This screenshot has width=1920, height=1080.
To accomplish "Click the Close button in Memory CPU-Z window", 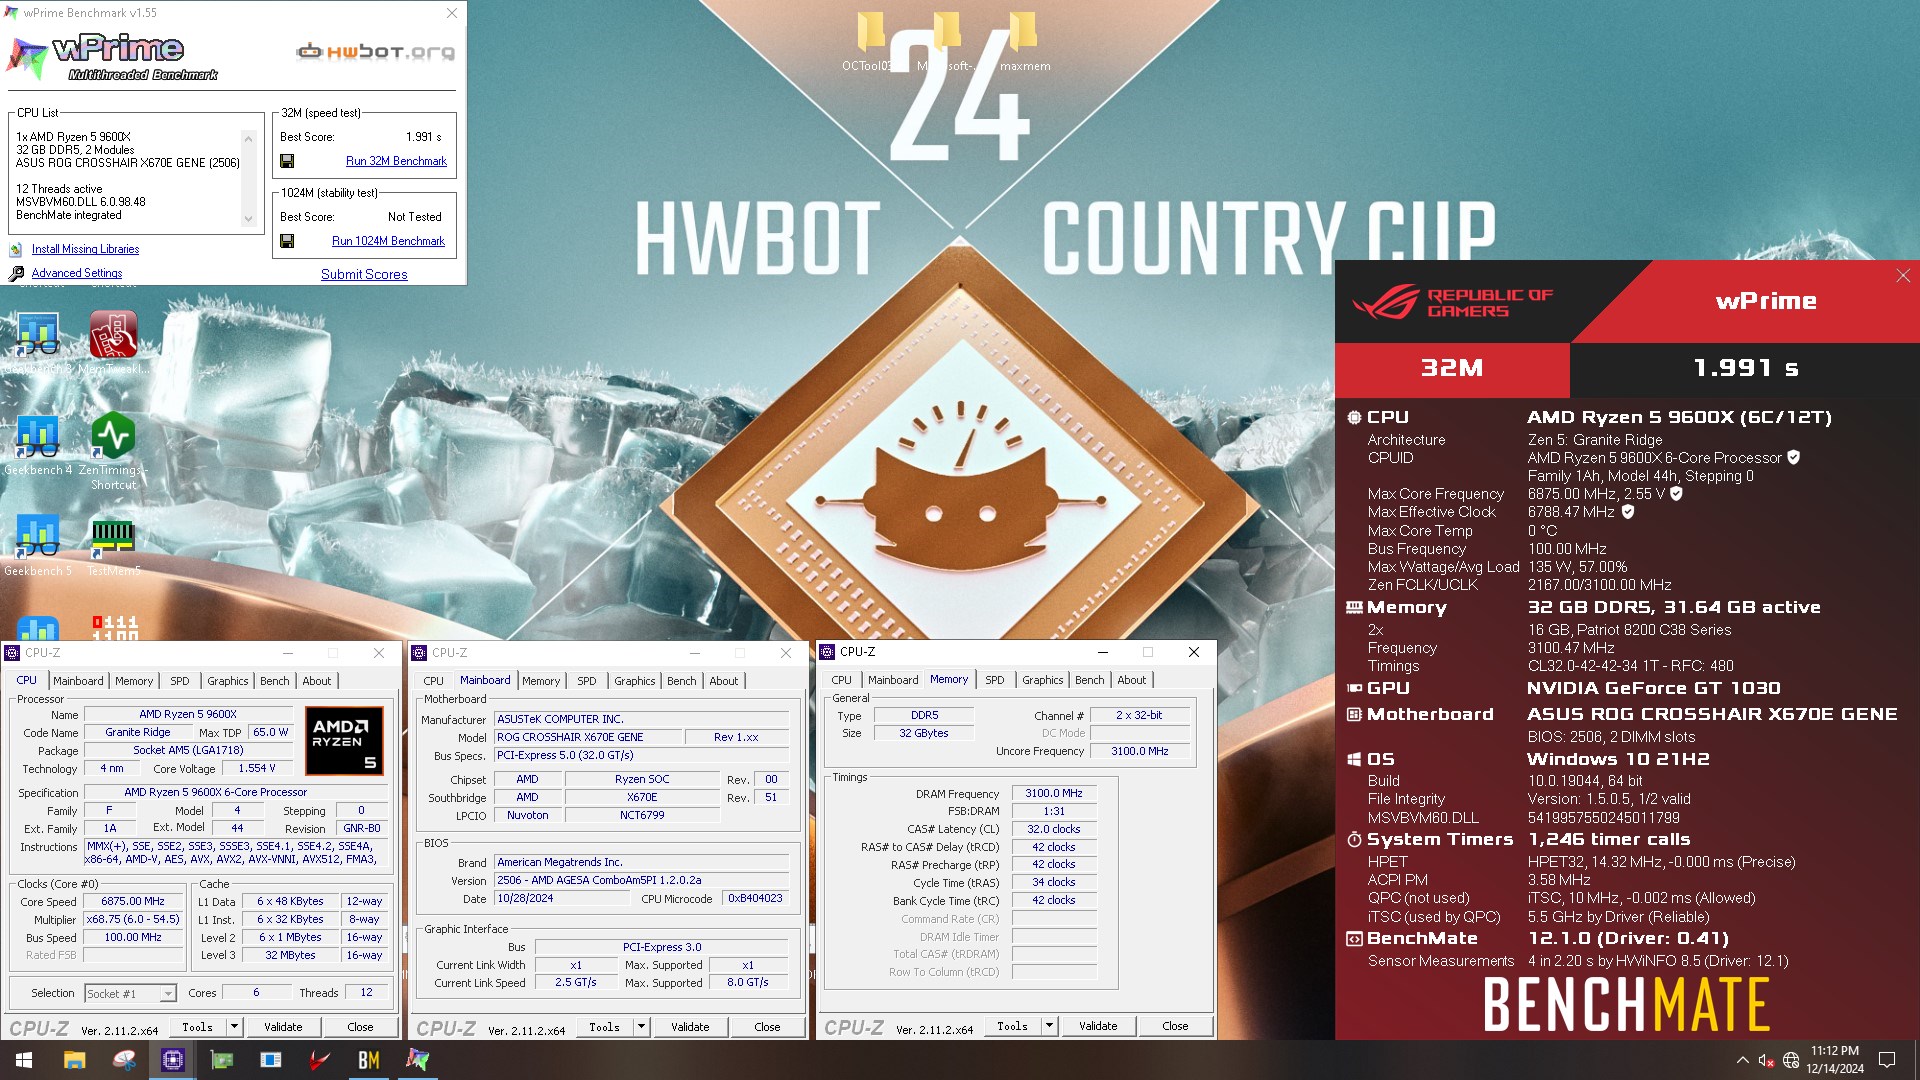I will pyautogui.click(x=1175, y=1026).
